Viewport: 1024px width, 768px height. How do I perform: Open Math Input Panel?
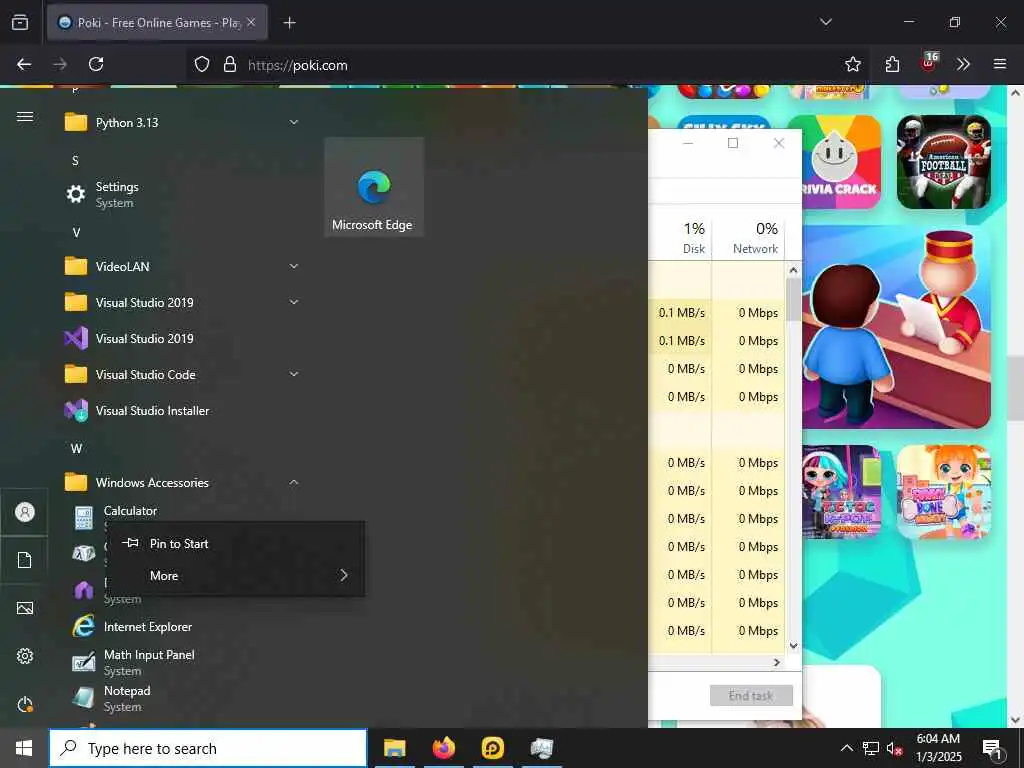coord(183,662)
